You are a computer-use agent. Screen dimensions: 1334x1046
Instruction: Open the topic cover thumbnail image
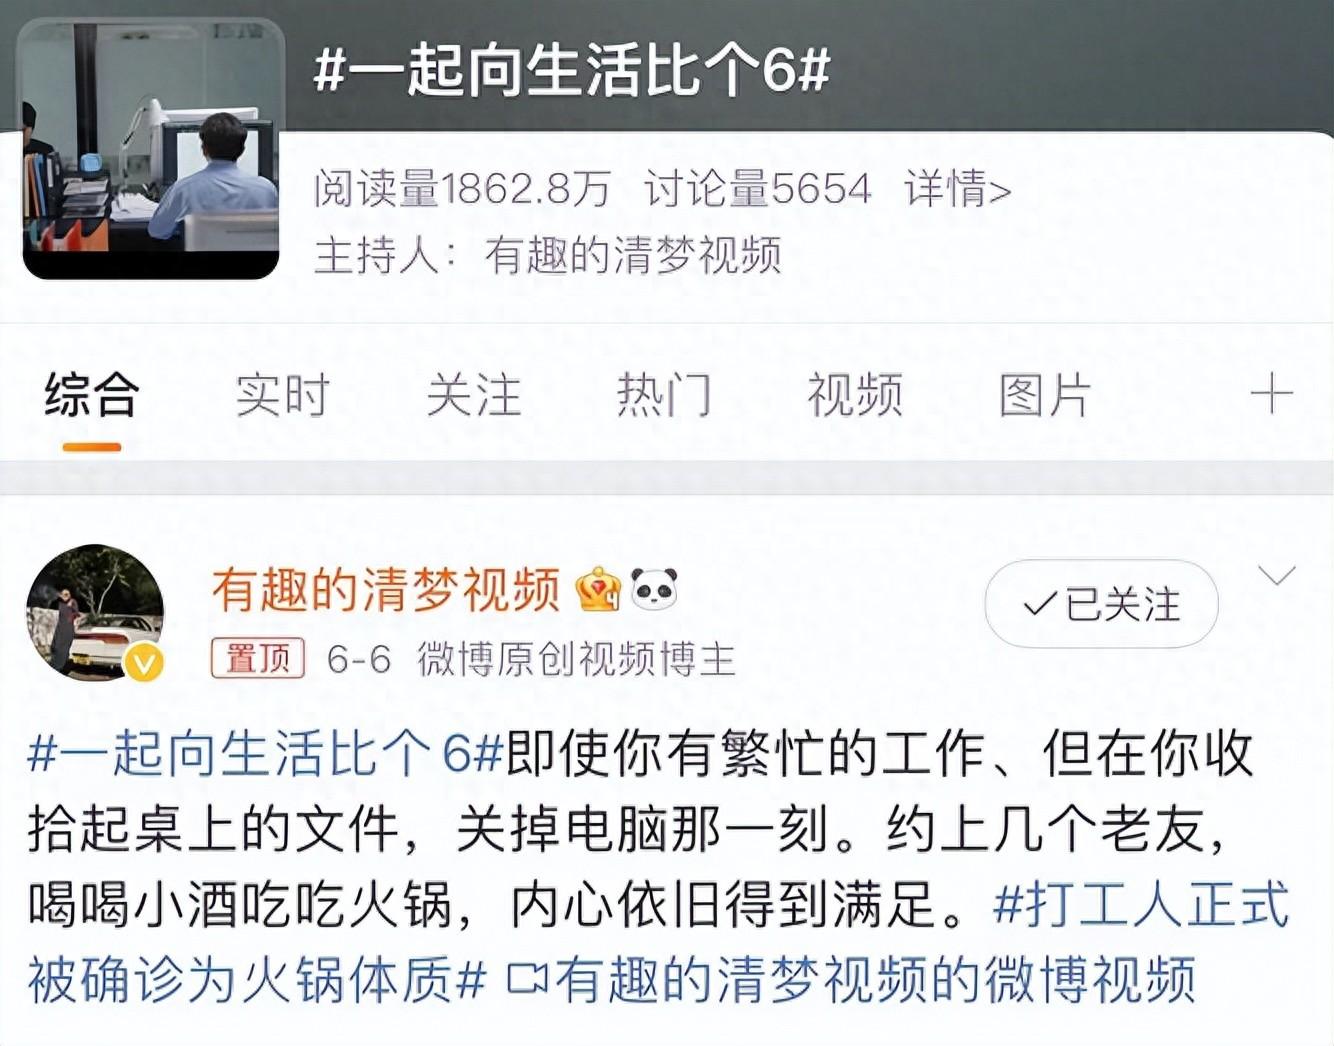point(151,149)
